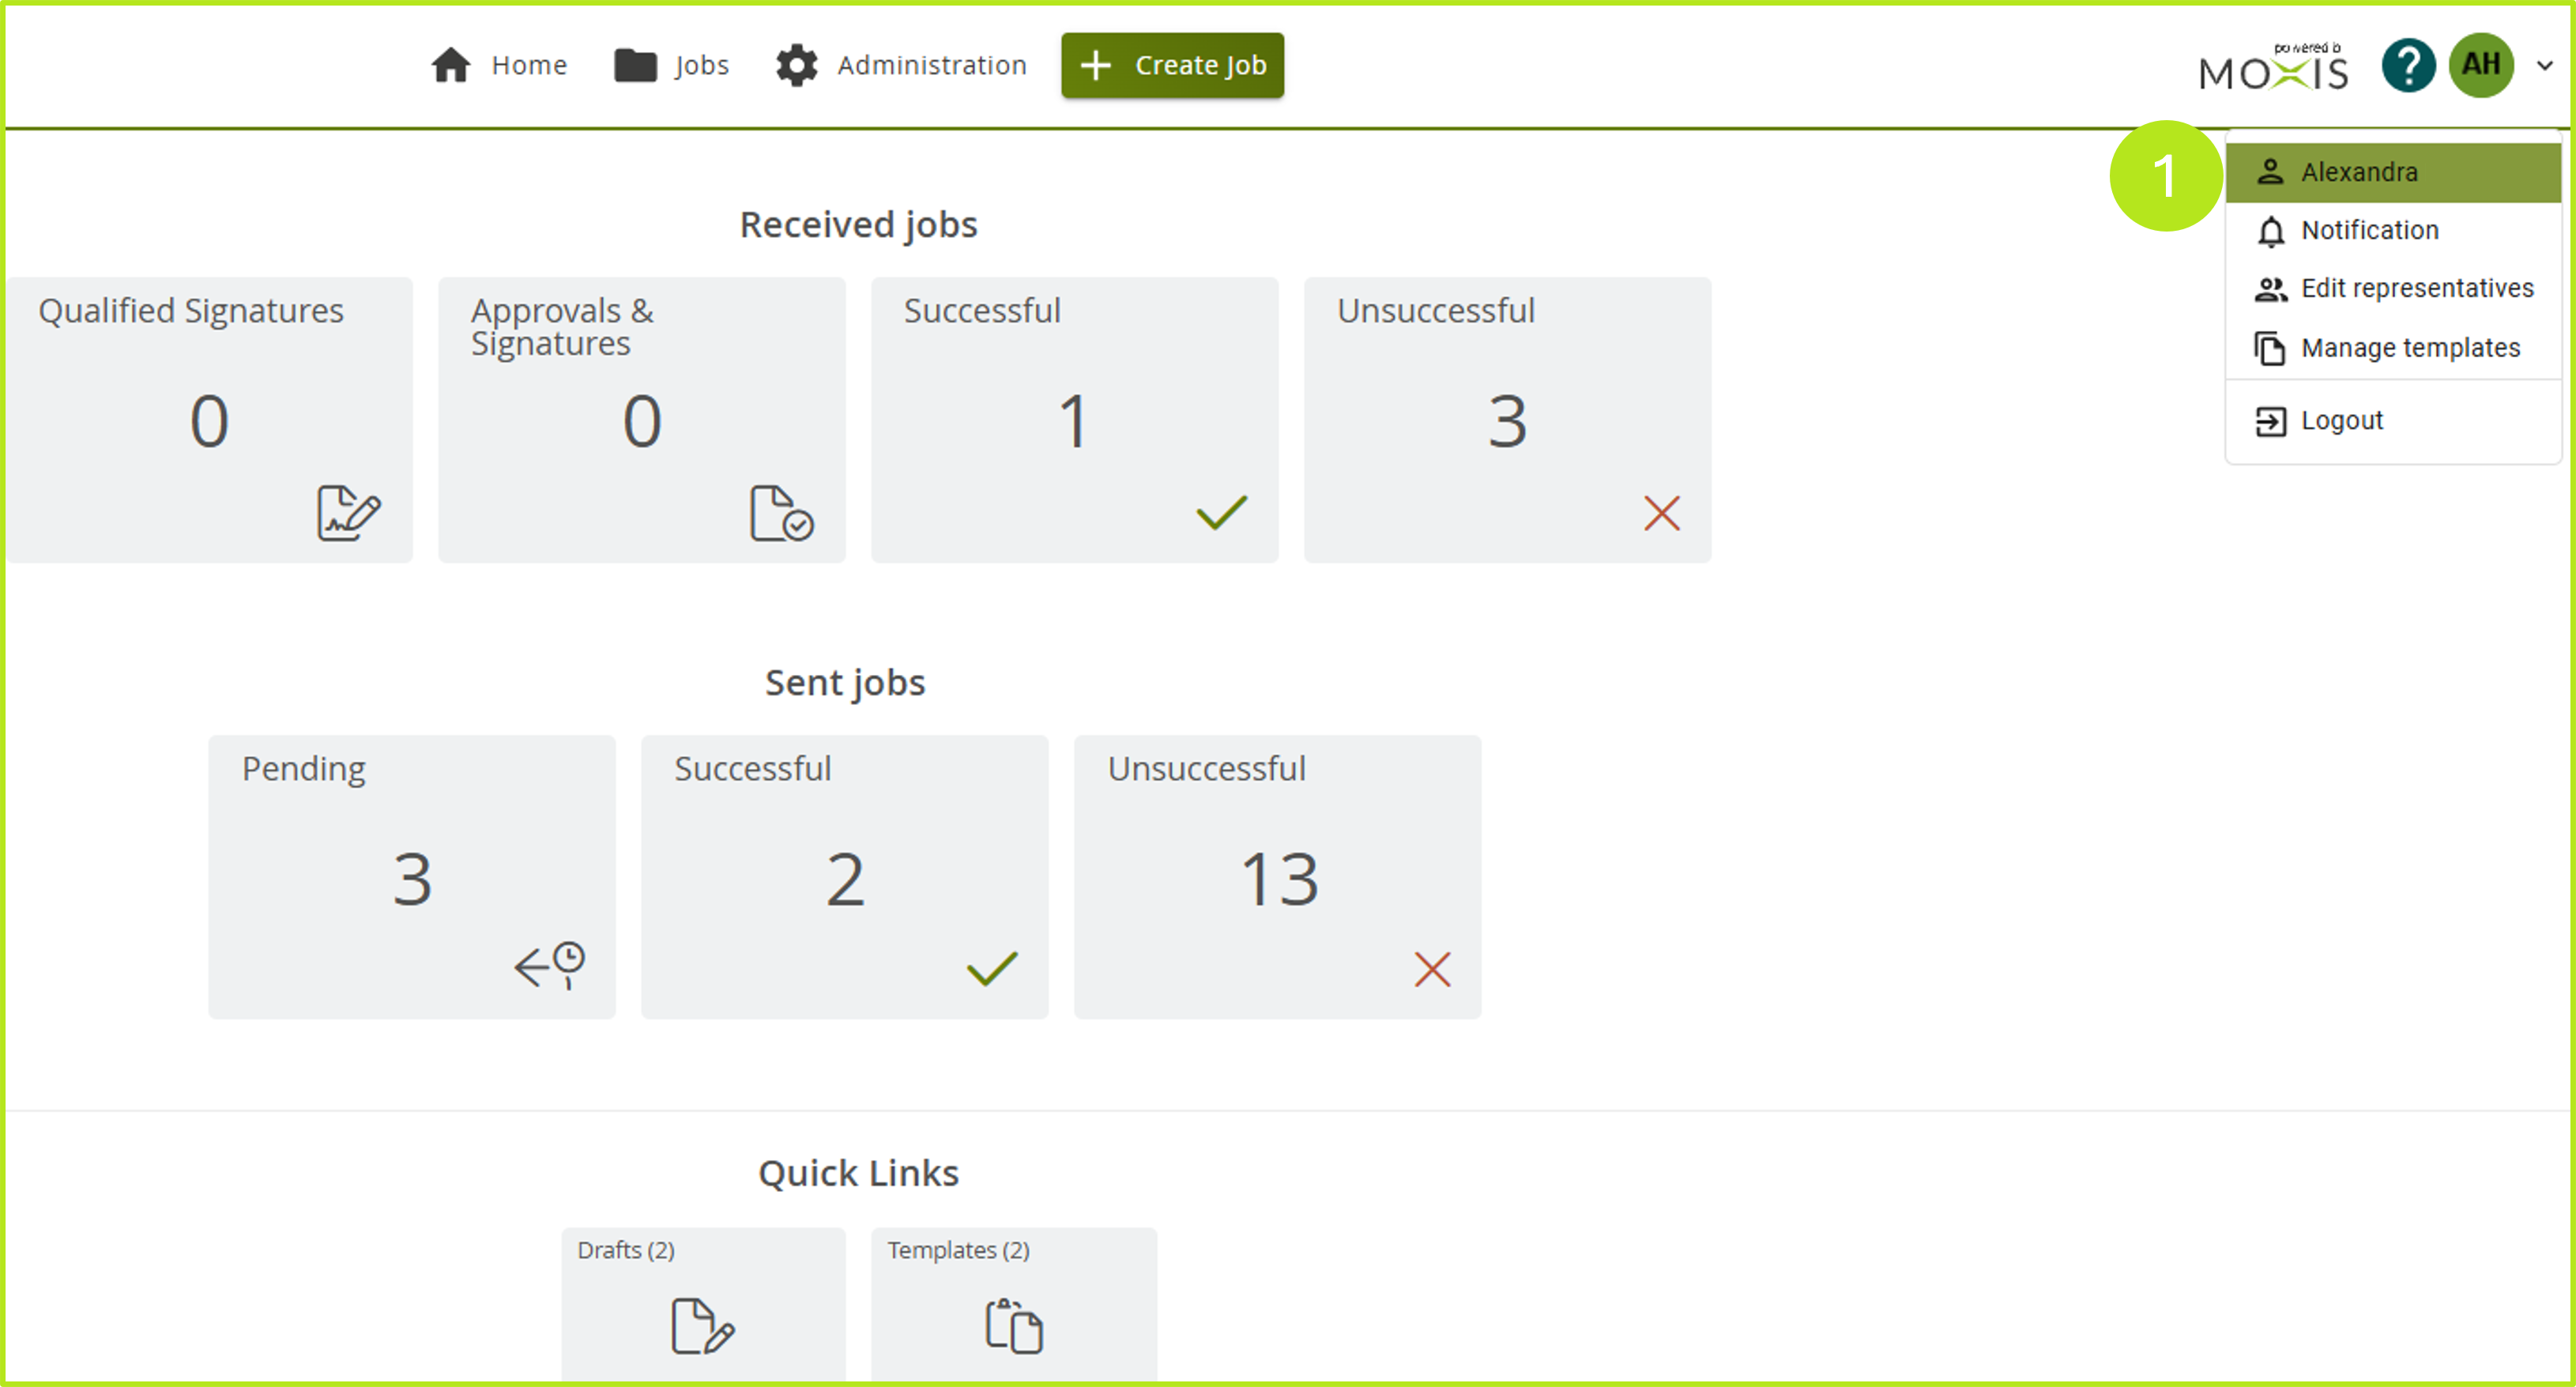Click the Create Job button
Screen dimensions: 2576x1387
pos(1172,65)
